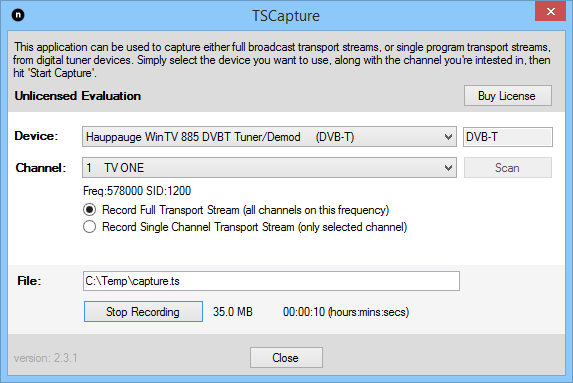This screenshot has width=573, height=383.
Task: Click the 35.0 MB recorded size readout
Action: point(233,312)
